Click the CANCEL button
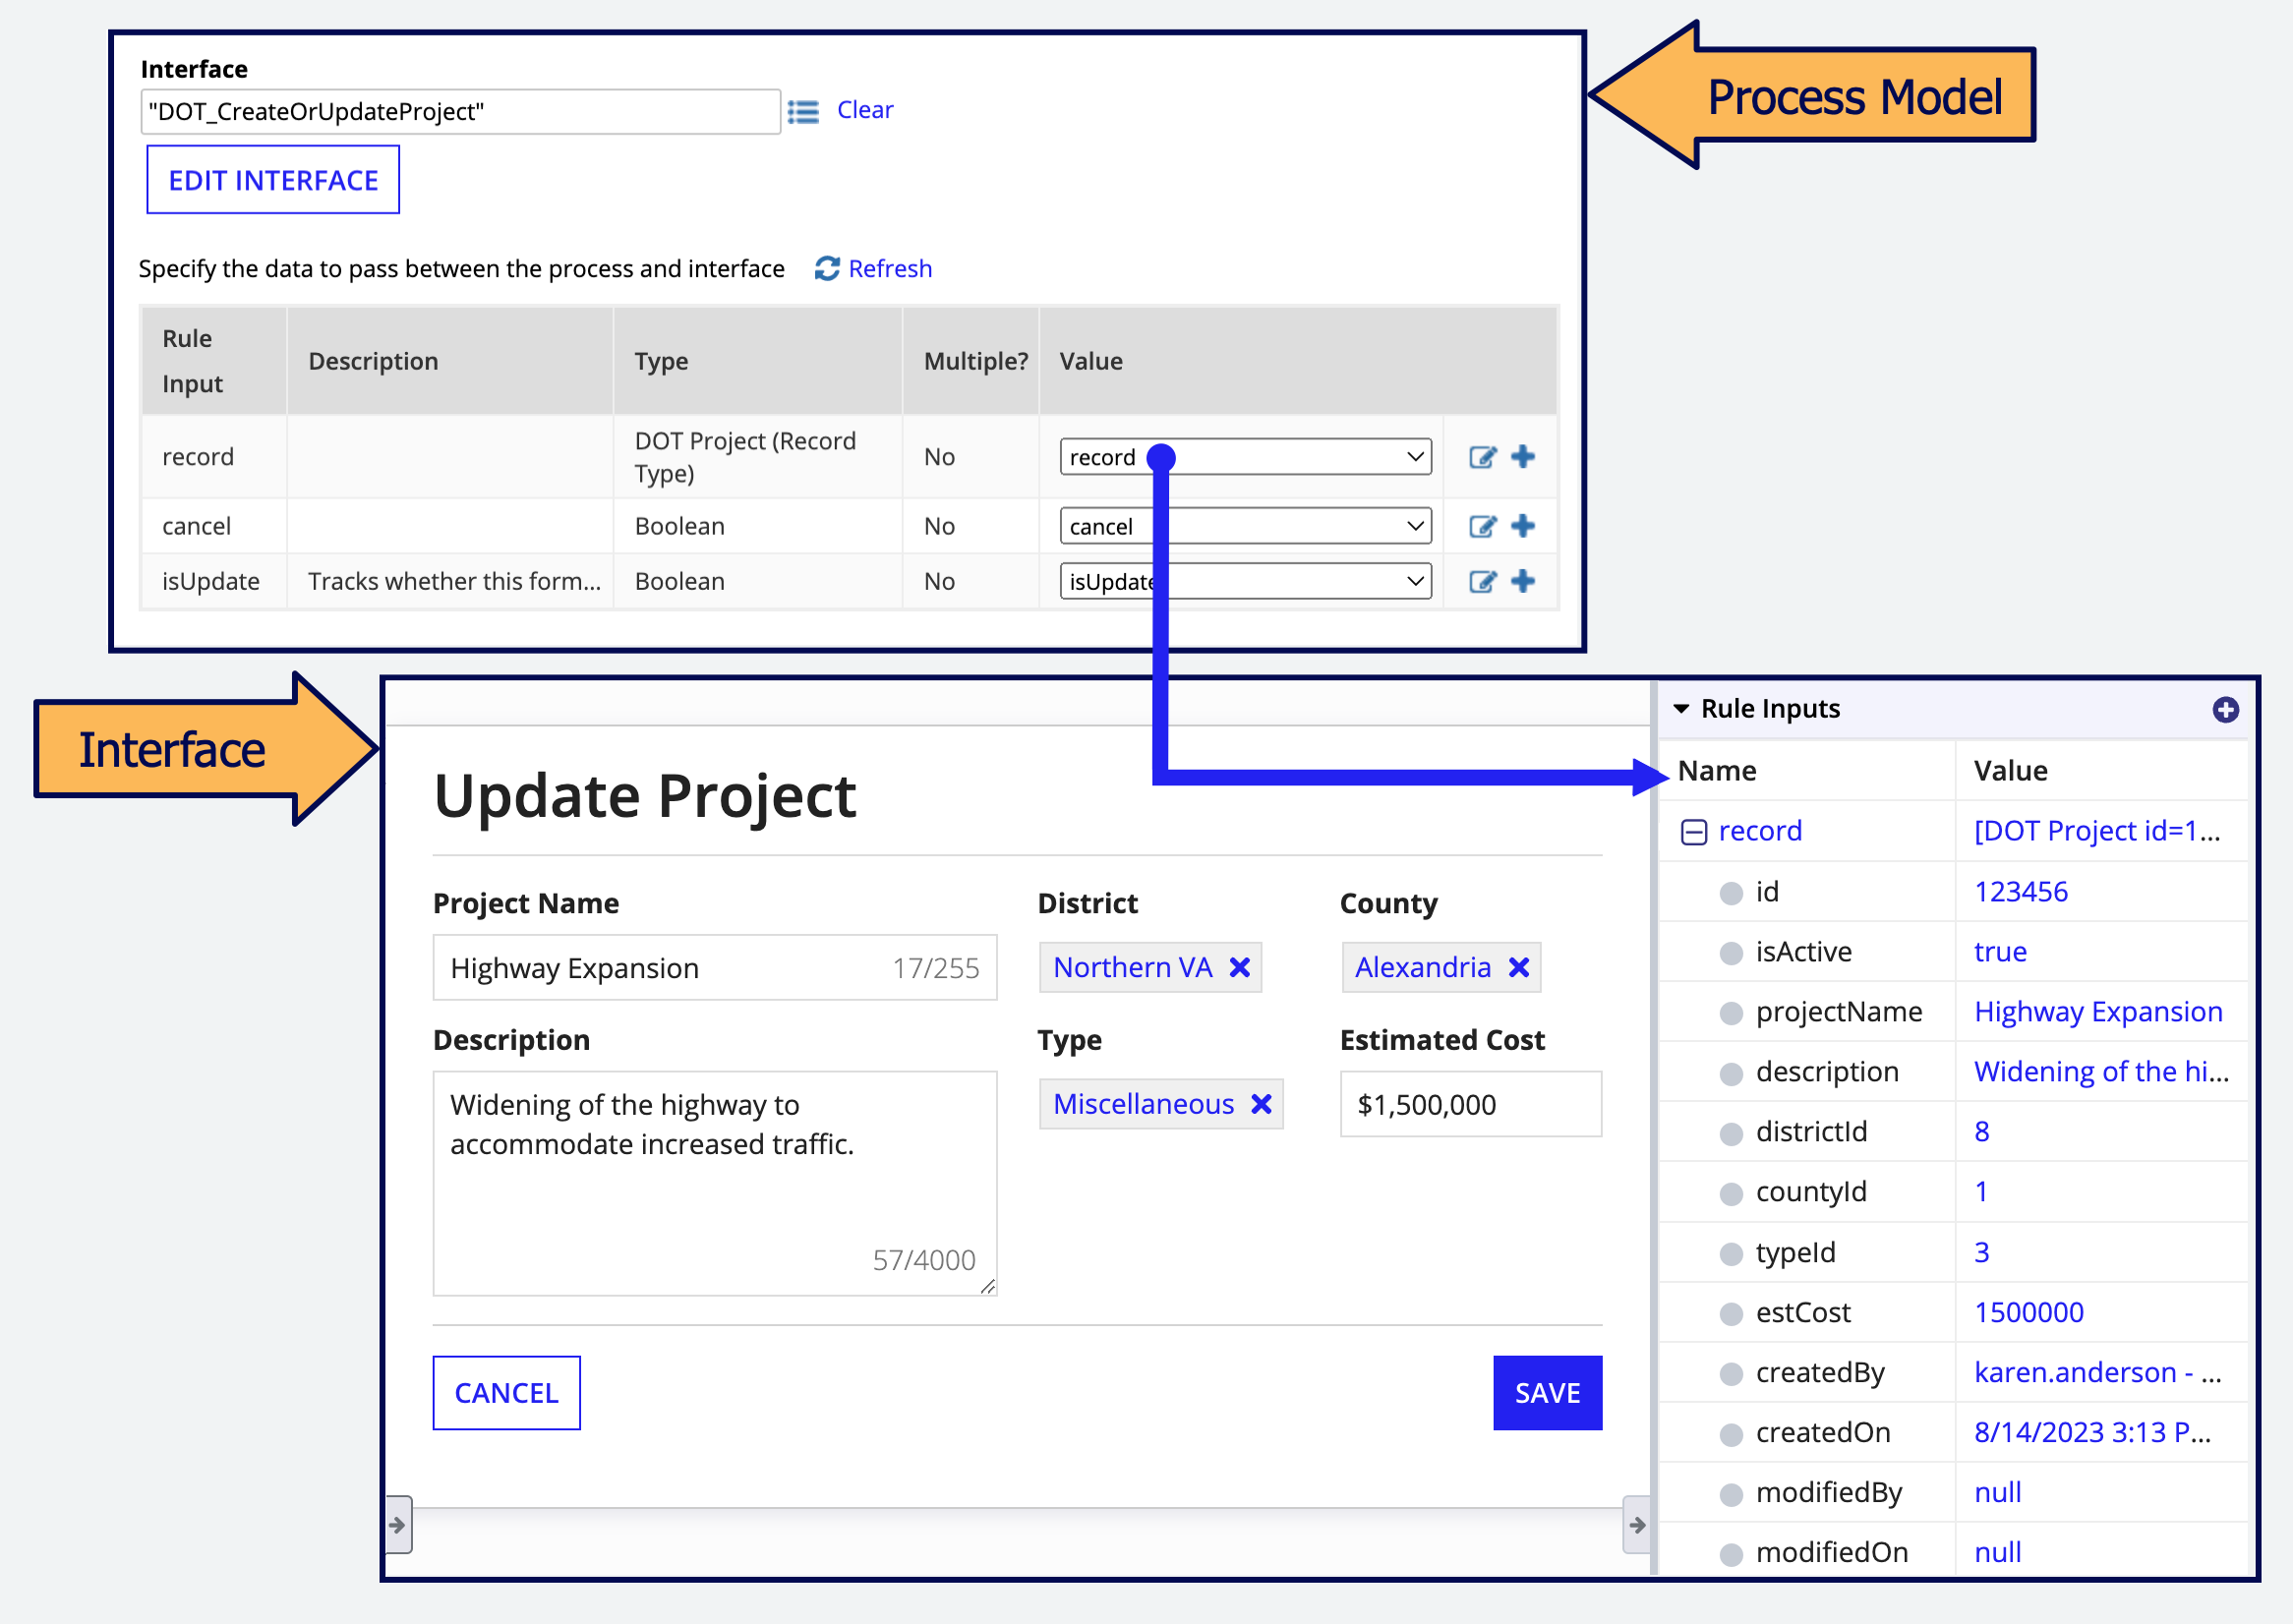 [x=506, y=1393]
